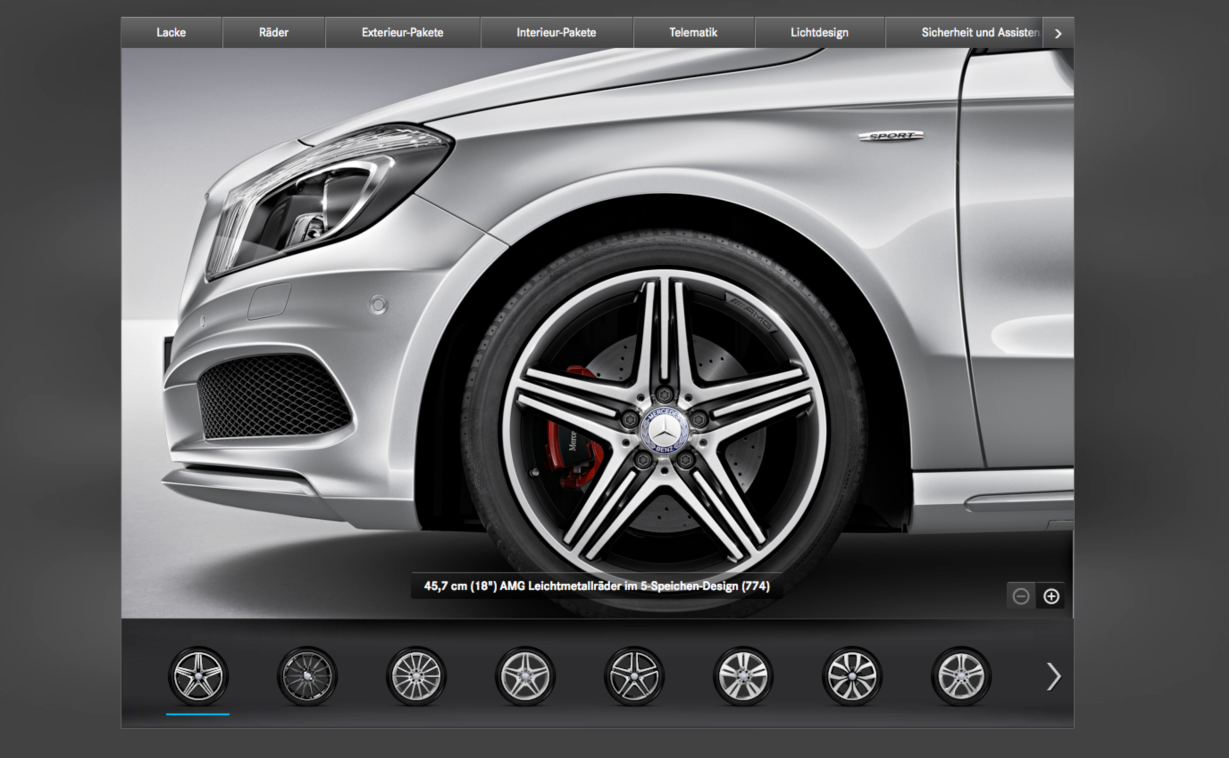Switch to the Räder tab
The image size is (1229, 758).
pos(273,32)
